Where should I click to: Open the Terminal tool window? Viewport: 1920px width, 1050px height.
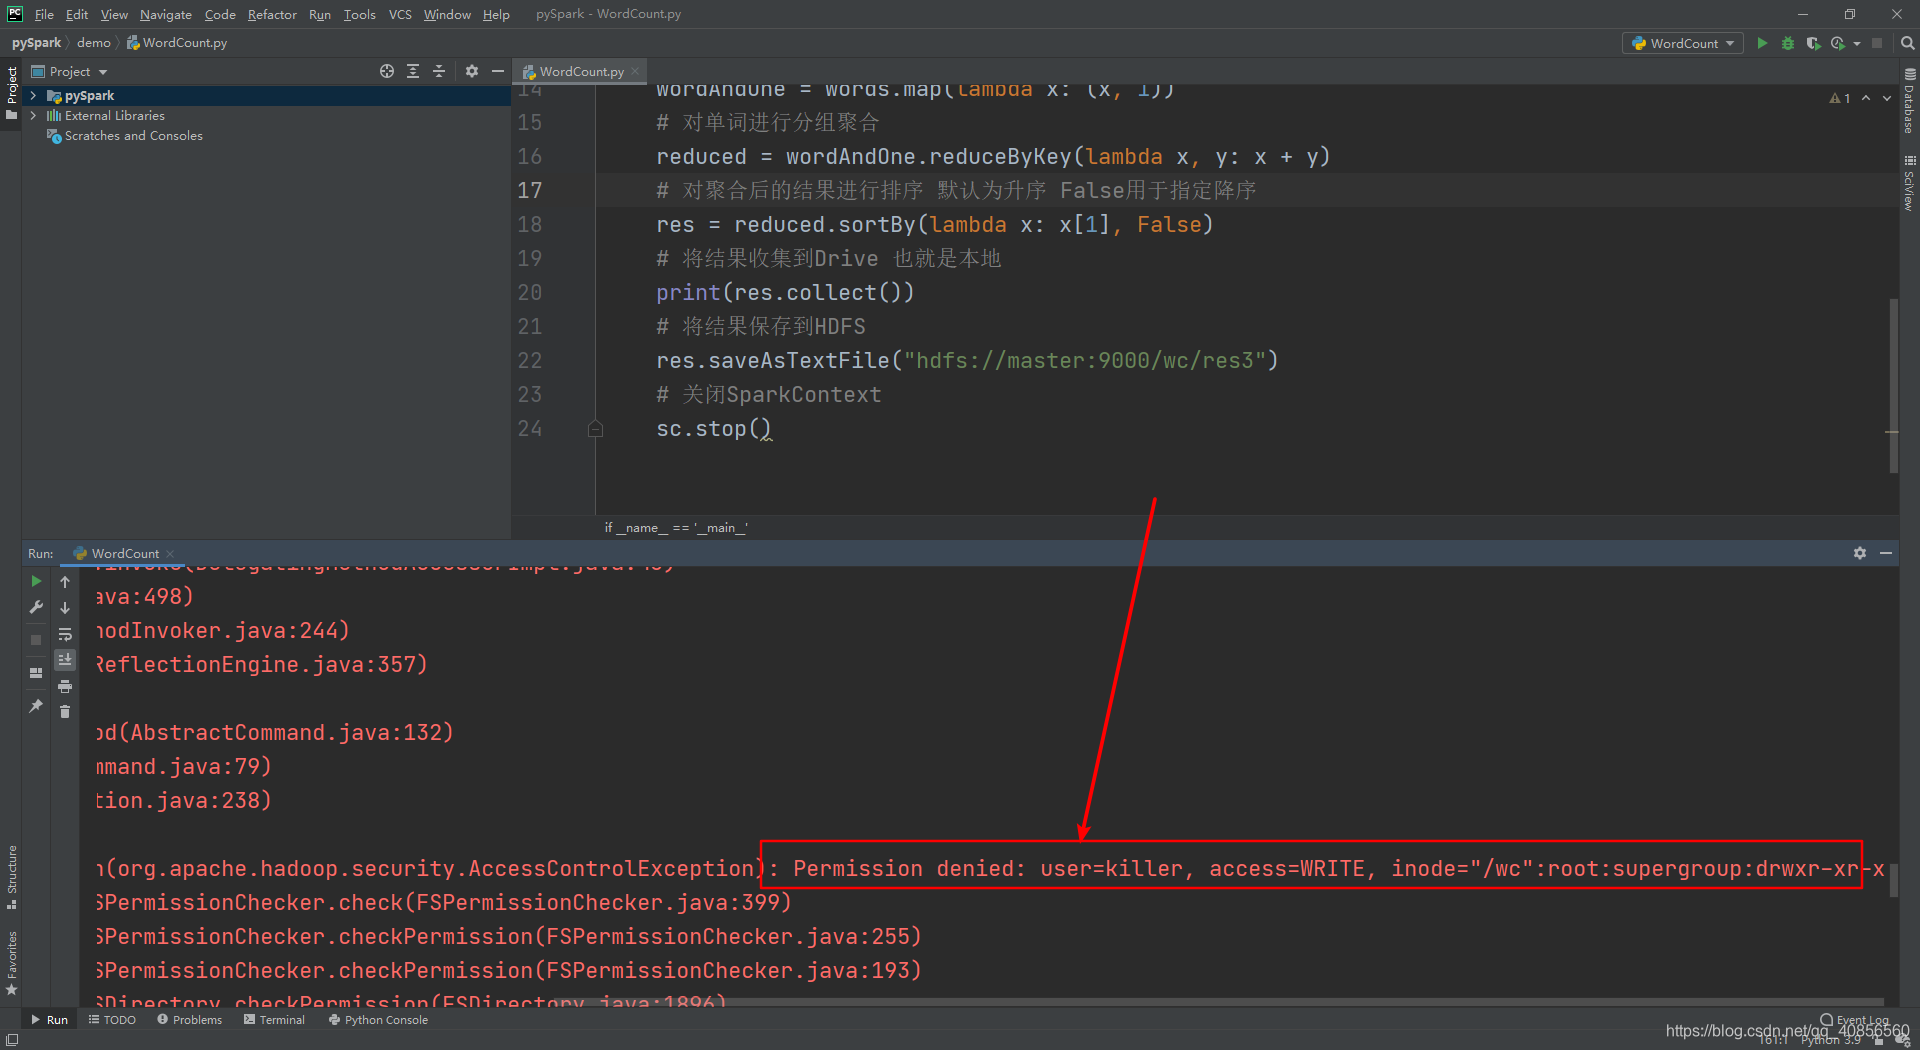tap(274, 1020)
